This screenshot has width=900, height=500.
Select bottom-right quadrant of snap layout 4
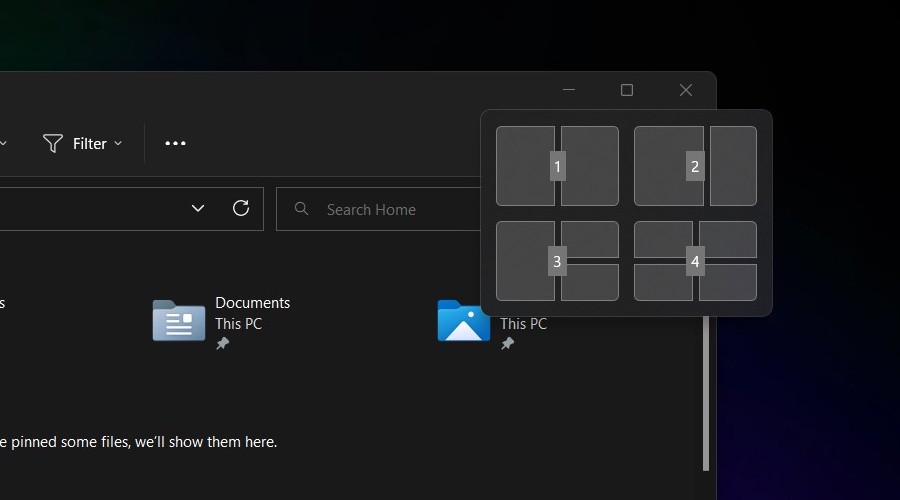coord(728,282)
